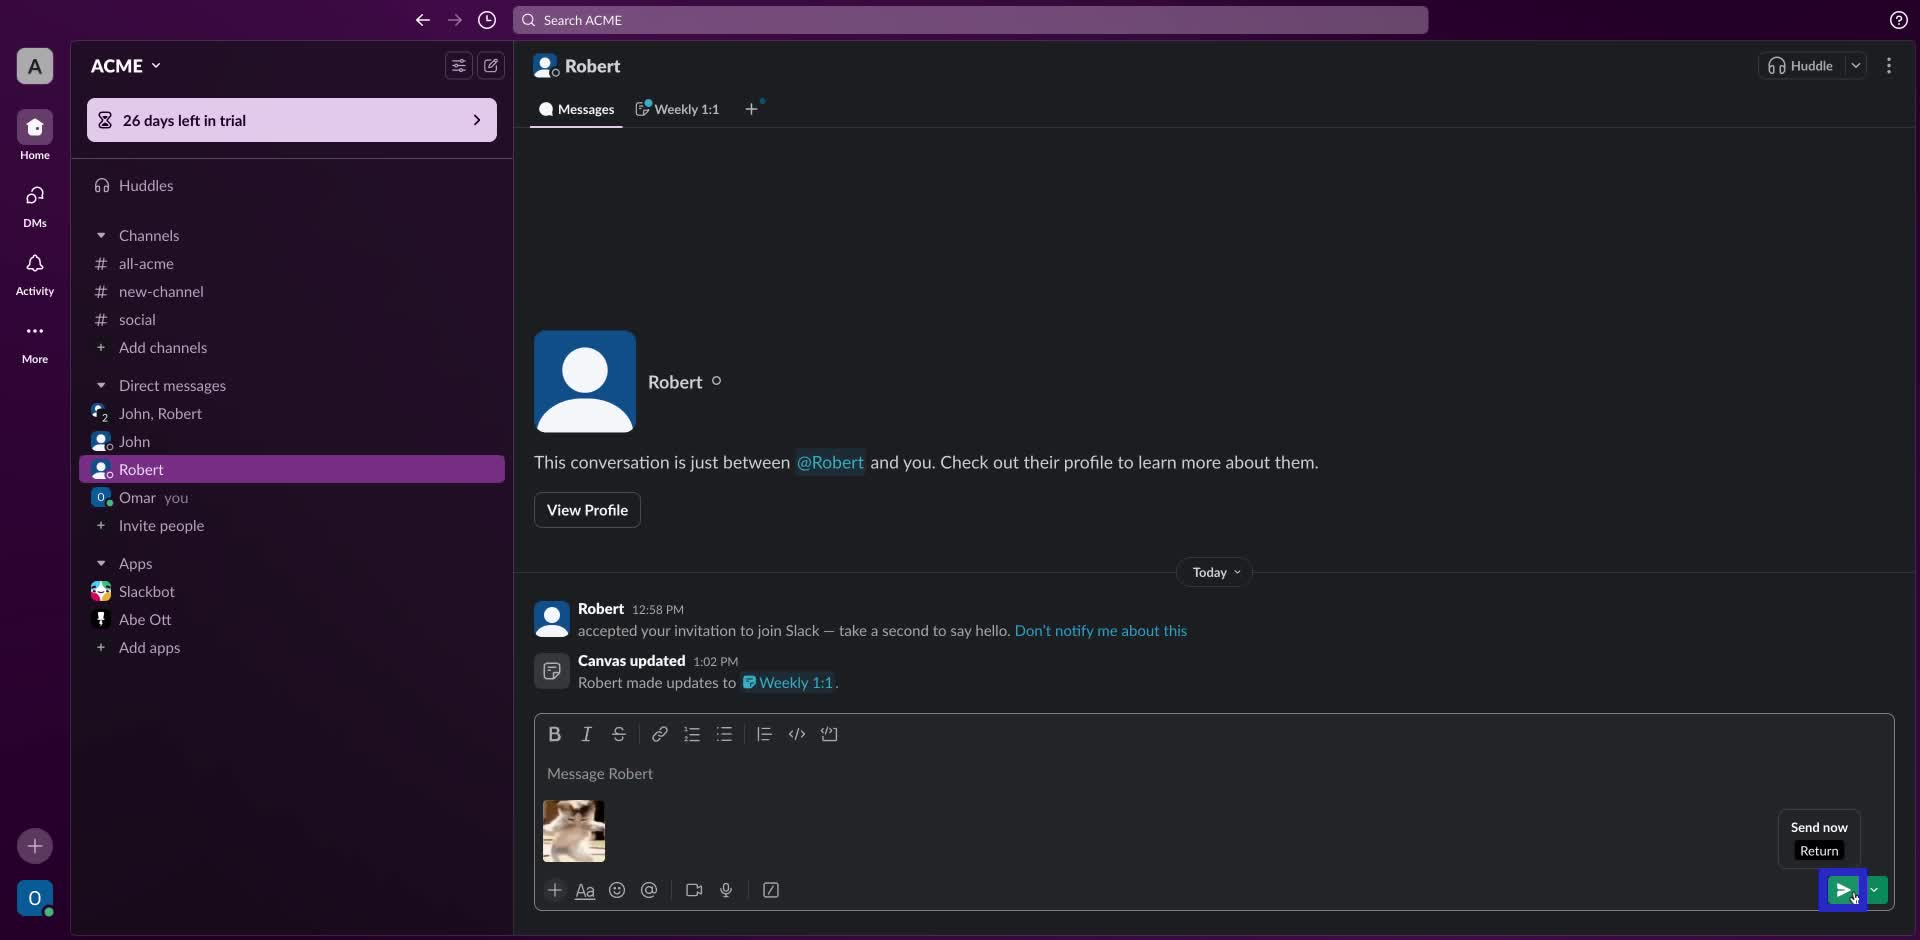The height and width of the screenshot is (940, 1920).
Task: Open the Activity section in the sidebar
Action: pyautogui.click(x=34, y=273)
